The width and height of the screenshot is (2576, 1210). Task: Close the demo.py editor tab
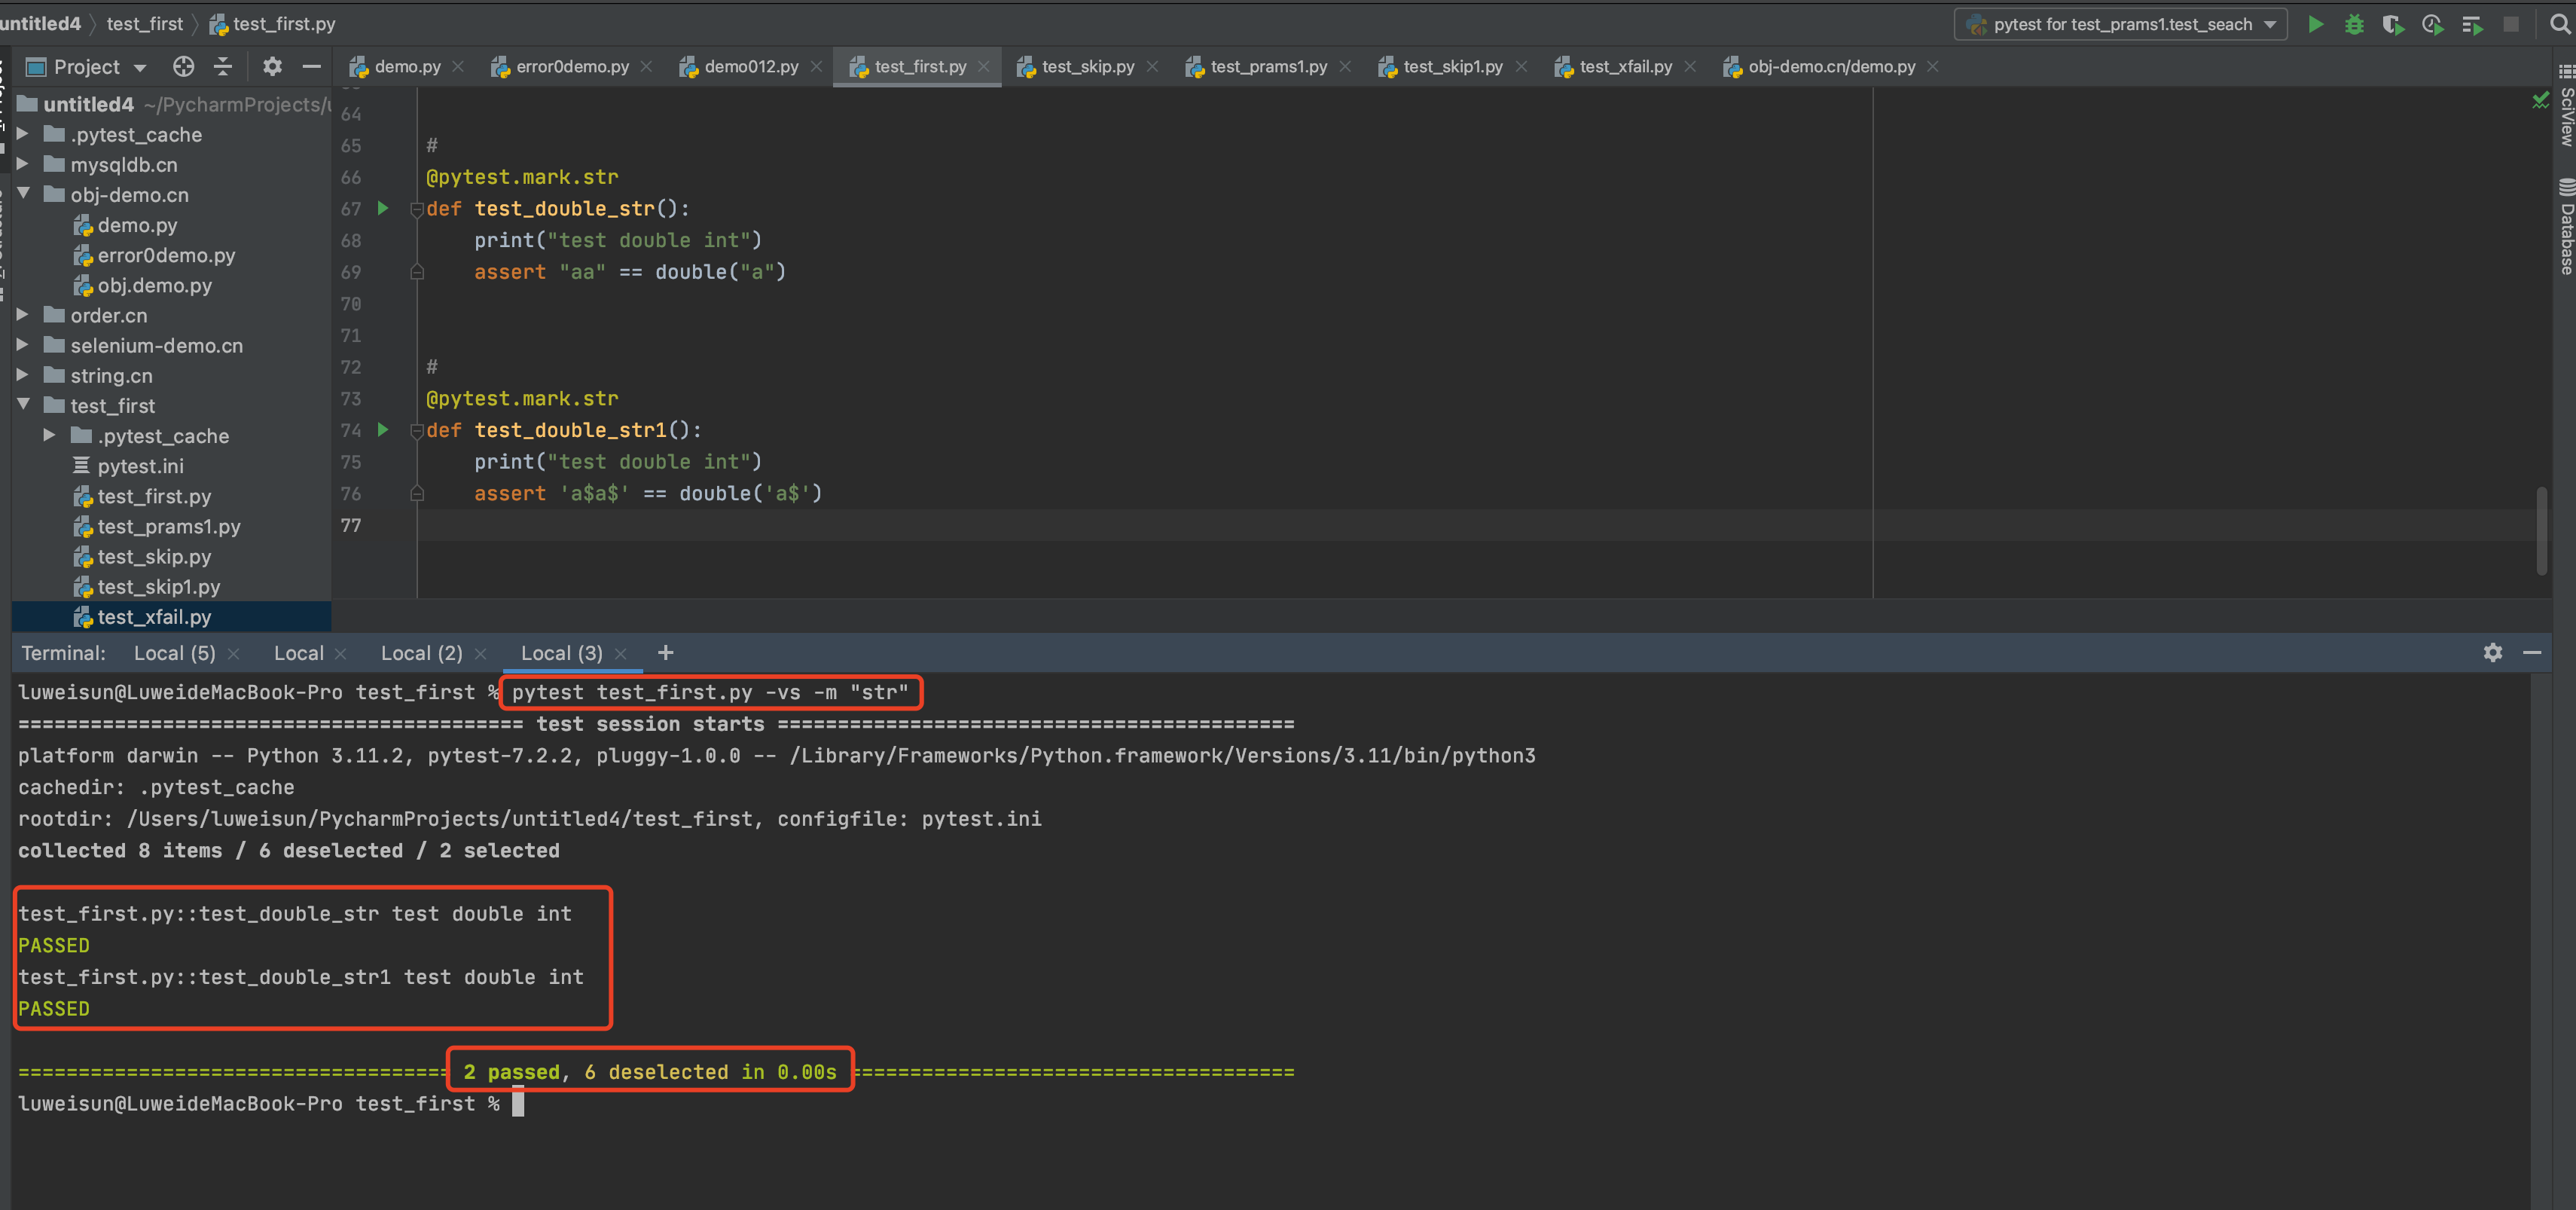pos(458,66)
